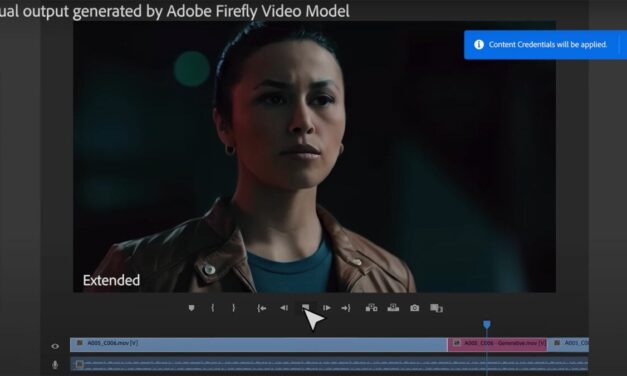Click the fx badge on audio clip
The image size is (627, 376).
[80, 364]
